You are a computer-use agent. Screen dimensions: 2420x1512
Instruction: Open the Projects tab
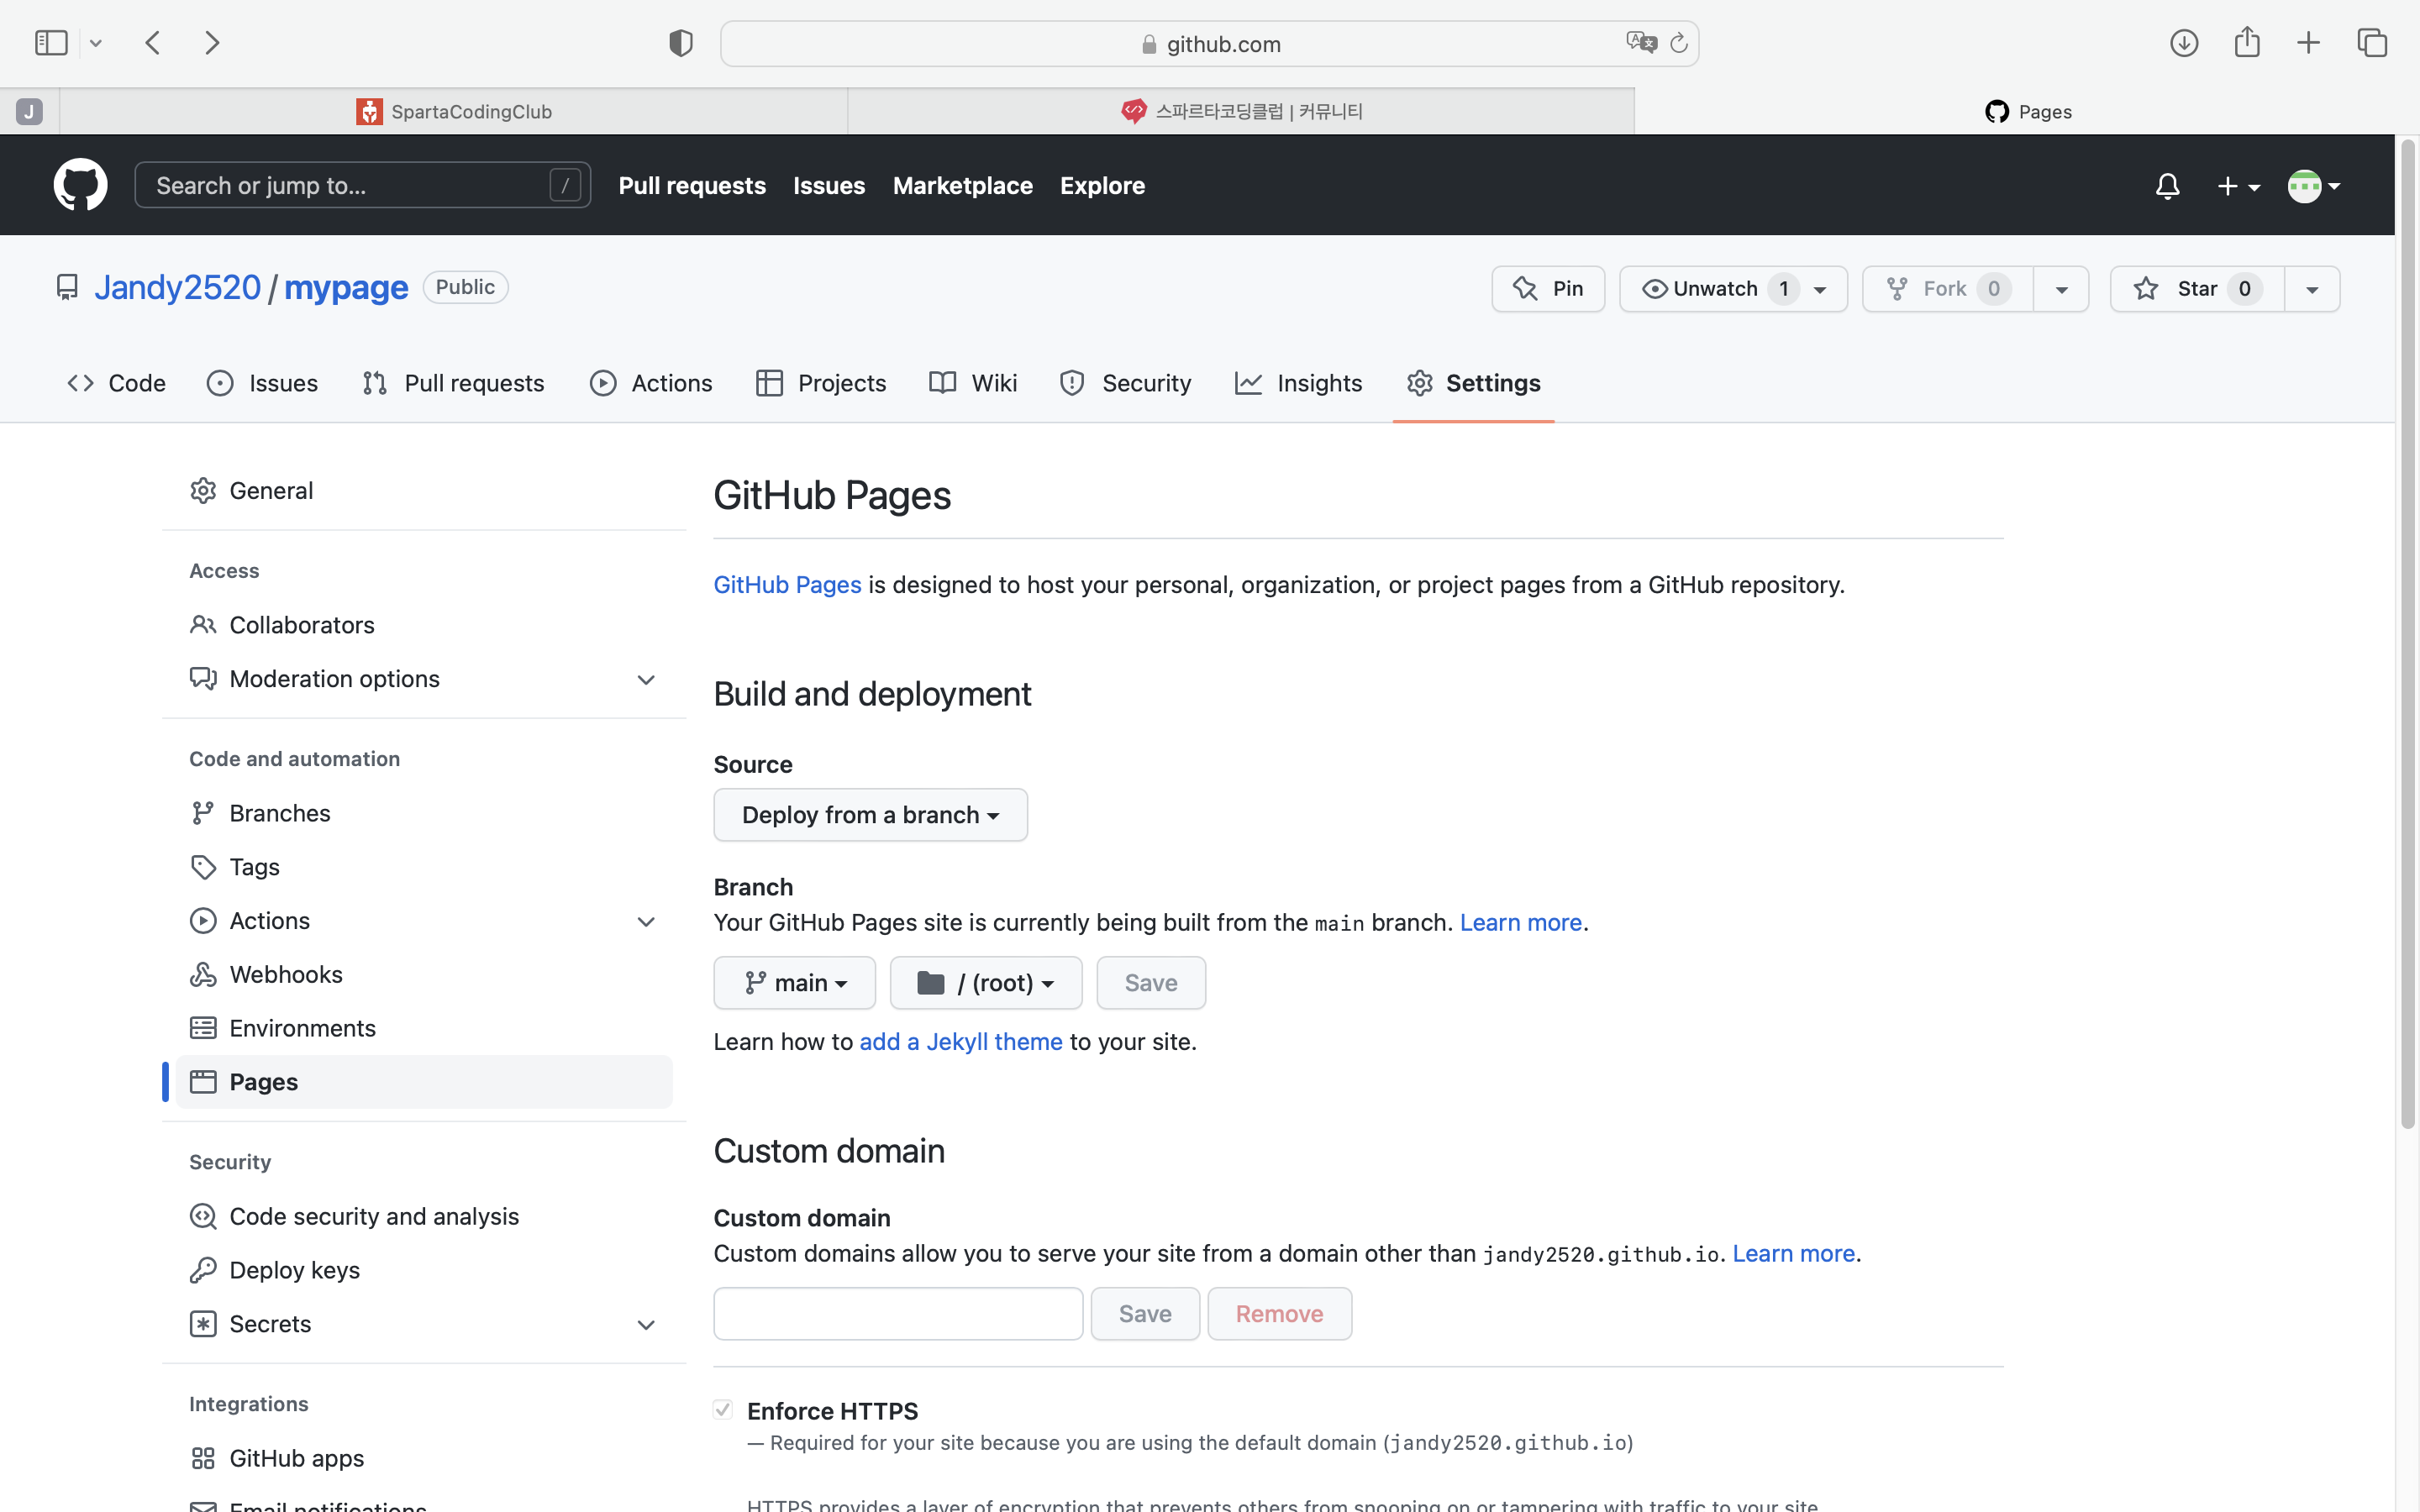pos(821,383)
